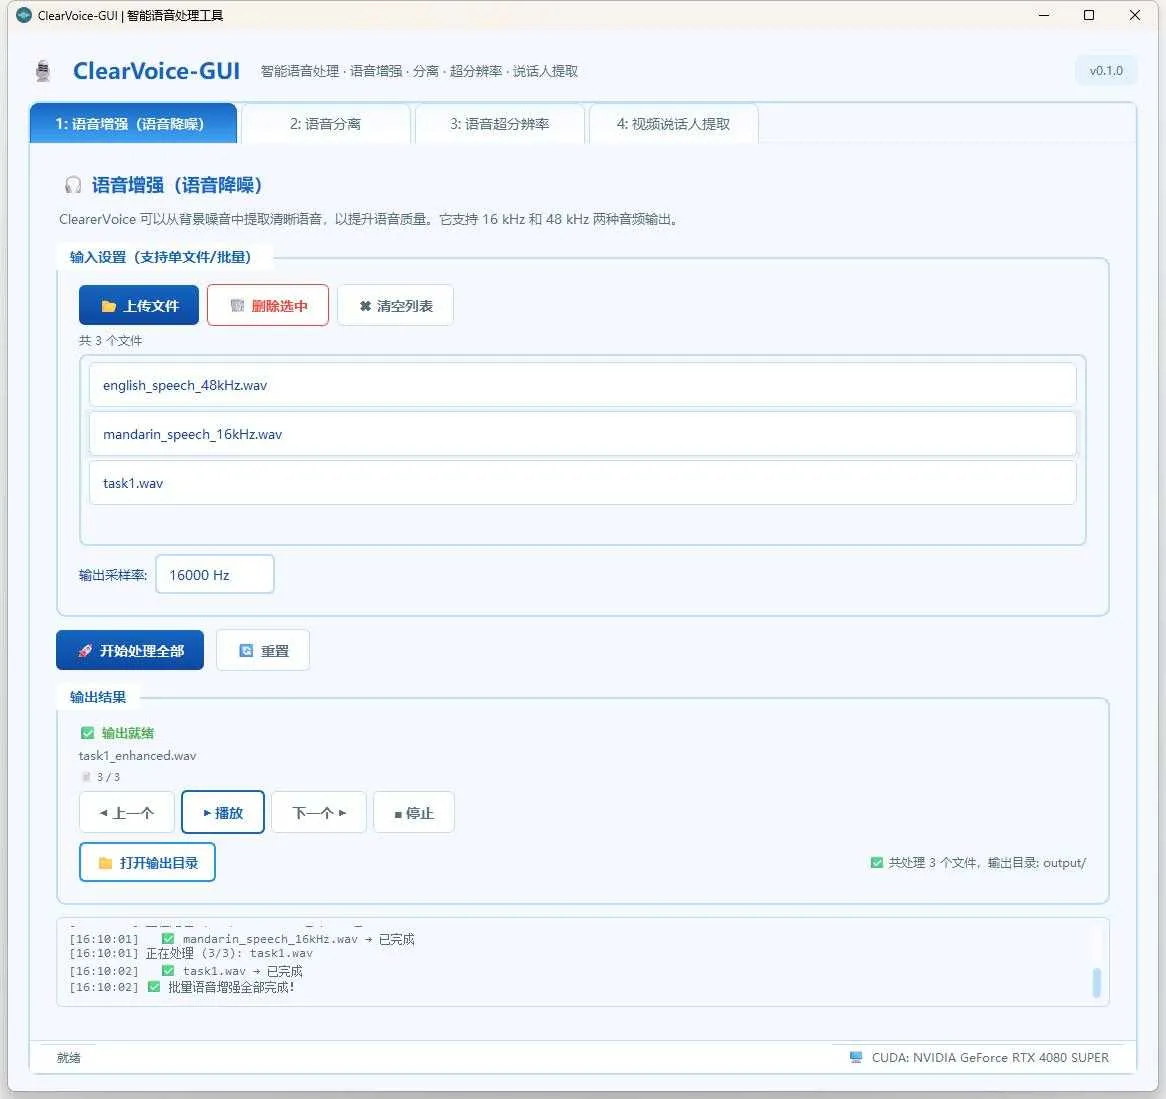The width and height of the screenshot is (1166, 1099).
Task: Click the green check icon next to 输出就绪
Action: (x=87, y=733)
